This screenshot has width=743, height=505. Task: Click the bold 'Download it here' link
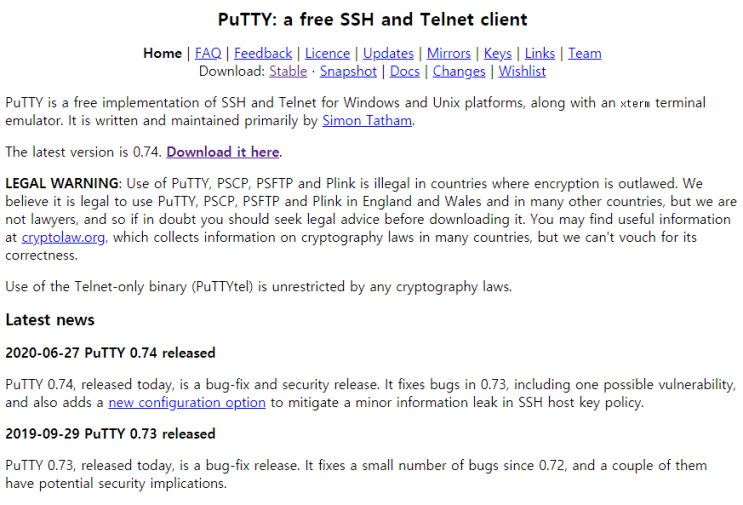[x=223, y=152]
